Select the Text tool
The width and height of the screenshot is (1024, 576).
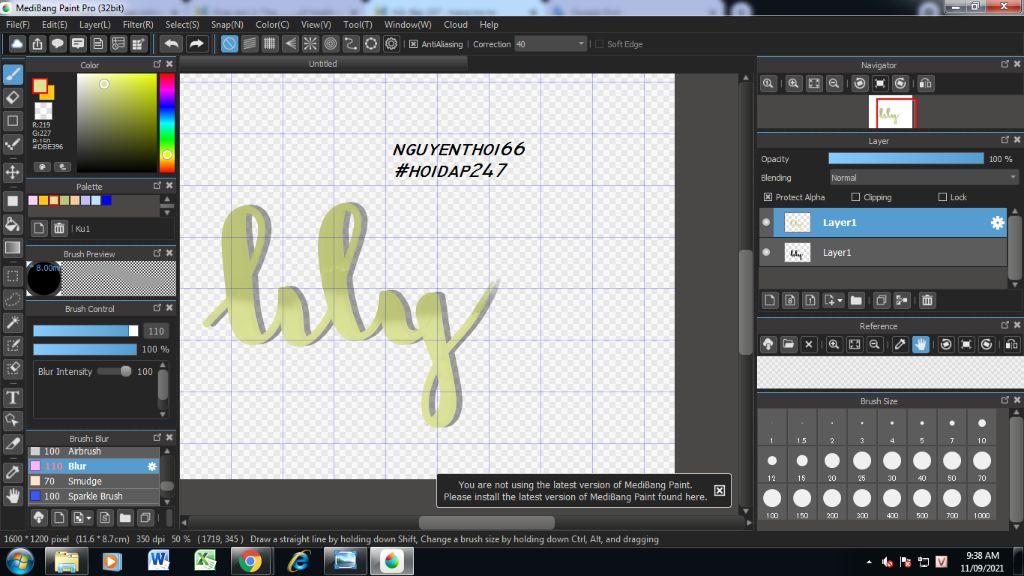tap(13, 397)
